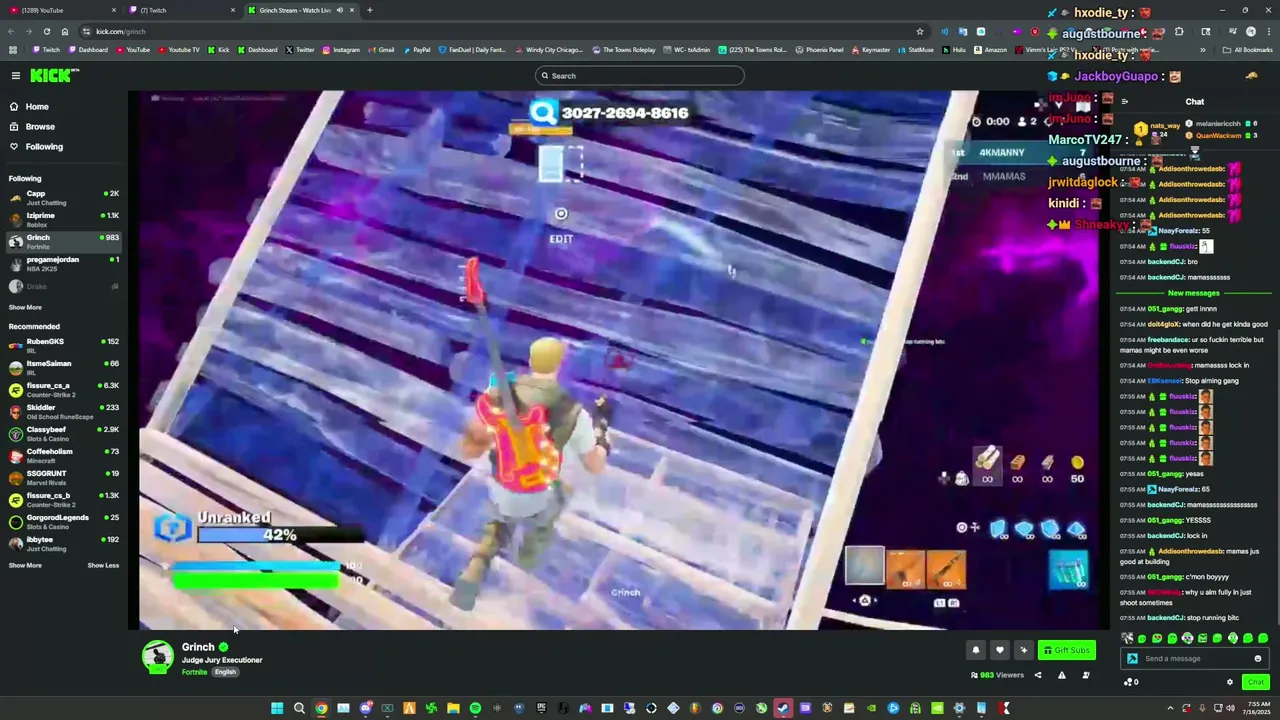Viewport: 1280px width, 720px height.
Task: Show more bookmarks overflow chevron
Action: click(x=1203, y=50)
